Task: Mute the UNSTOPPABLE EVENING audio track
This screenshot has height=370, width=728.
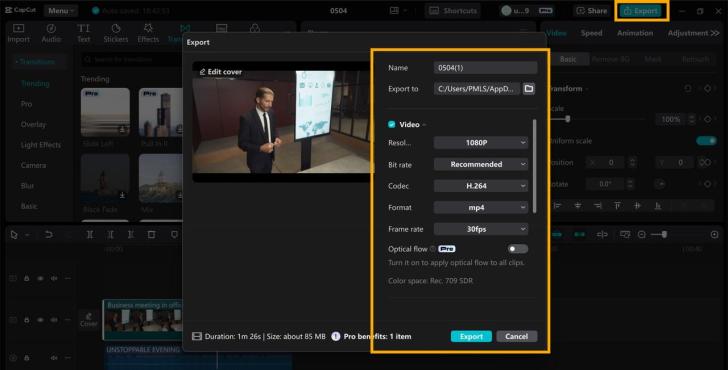Action: pos(54,358)
